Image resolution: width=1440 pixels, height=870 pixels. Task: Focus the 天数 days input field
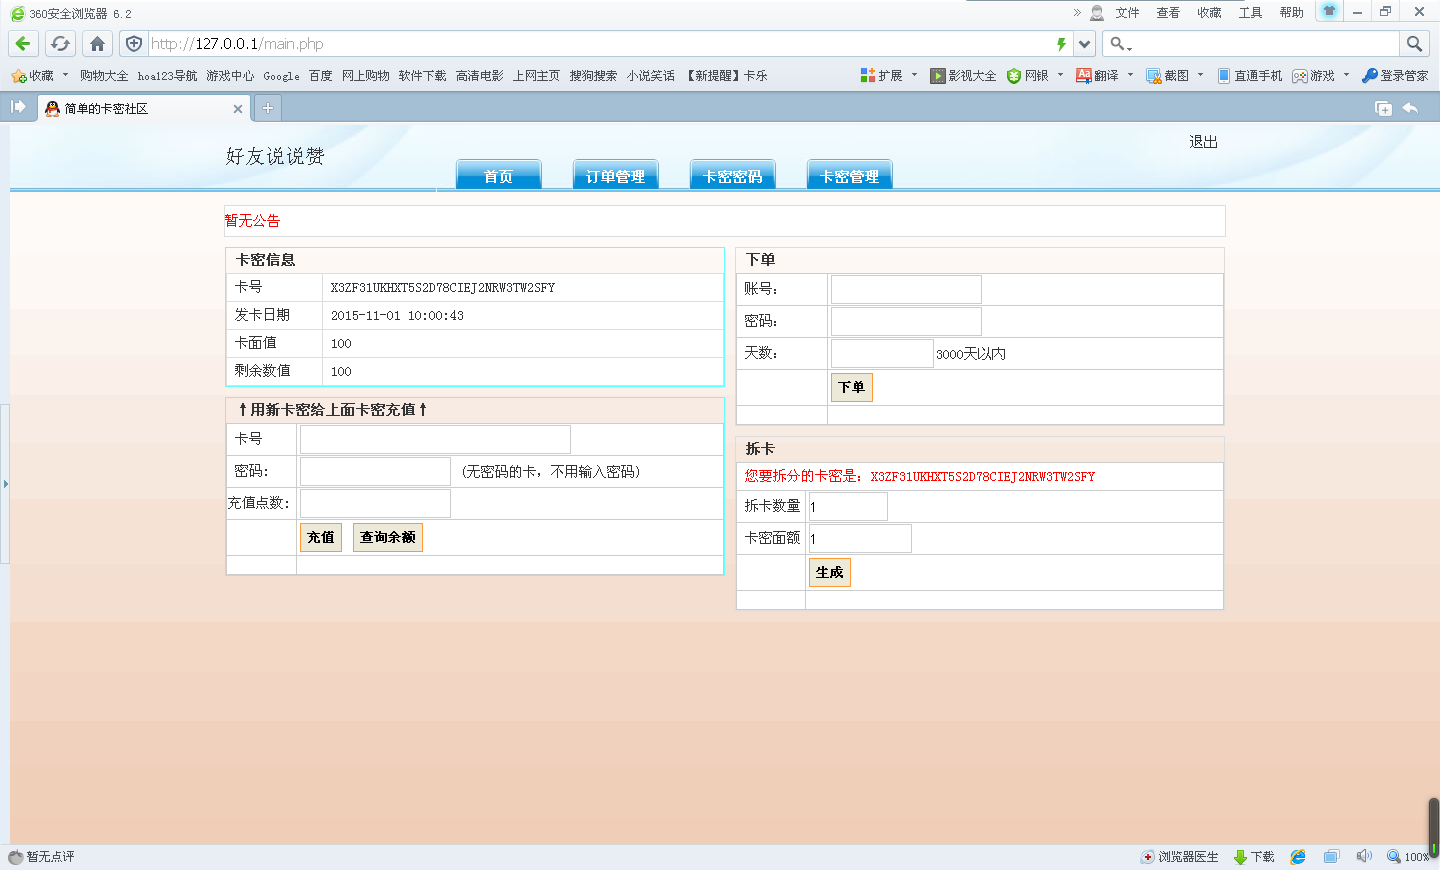tap(882, 354)
